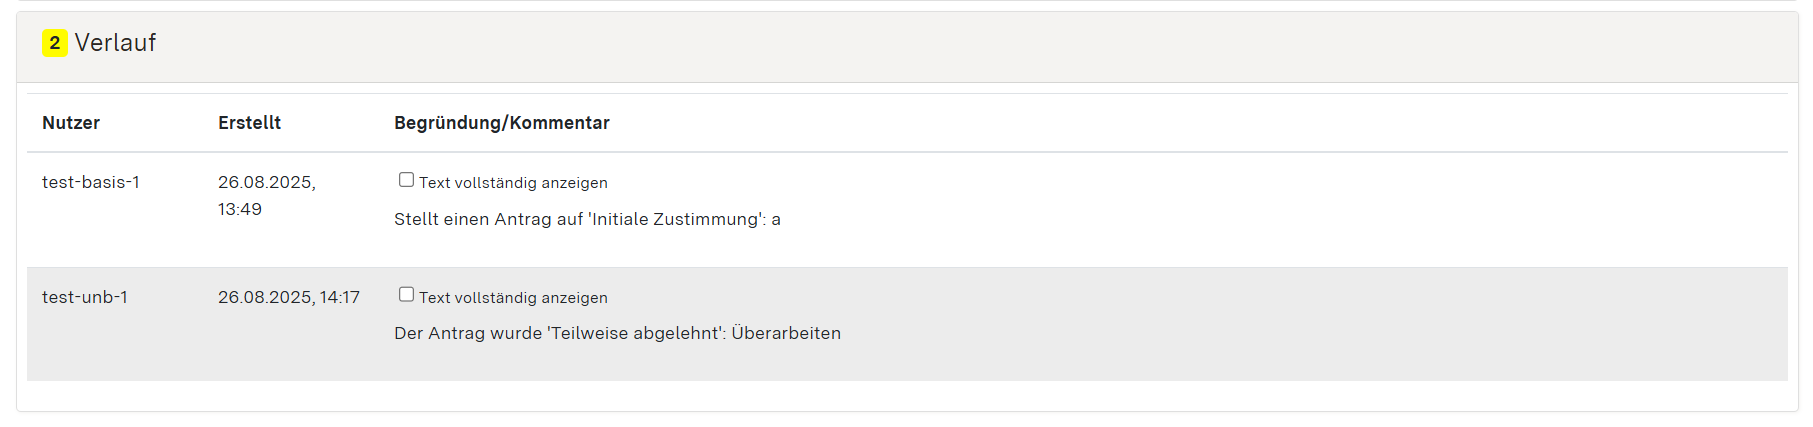Click the yellow number 2 badge
The image size is (1813, 427).
[54, 43]
